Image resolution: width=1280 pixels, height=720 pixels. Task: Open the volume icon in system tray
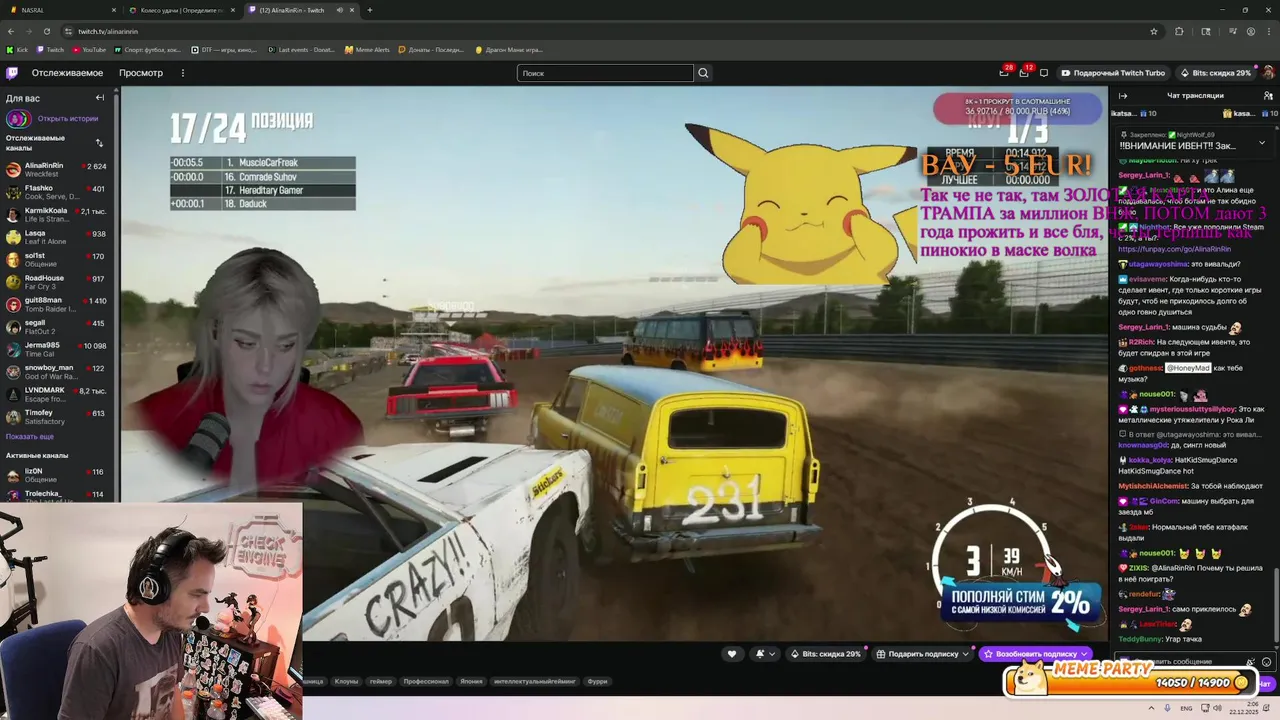tap(1219, 708)
